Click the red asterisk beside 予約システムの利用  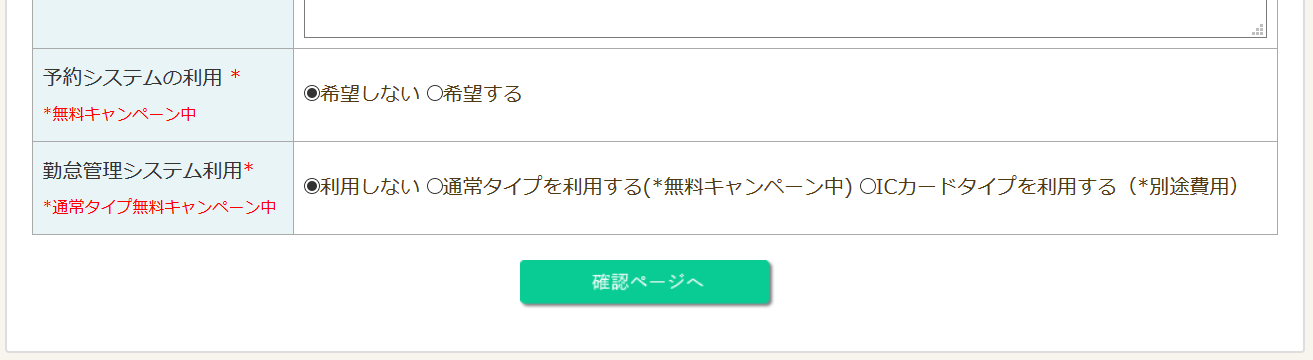235,76
